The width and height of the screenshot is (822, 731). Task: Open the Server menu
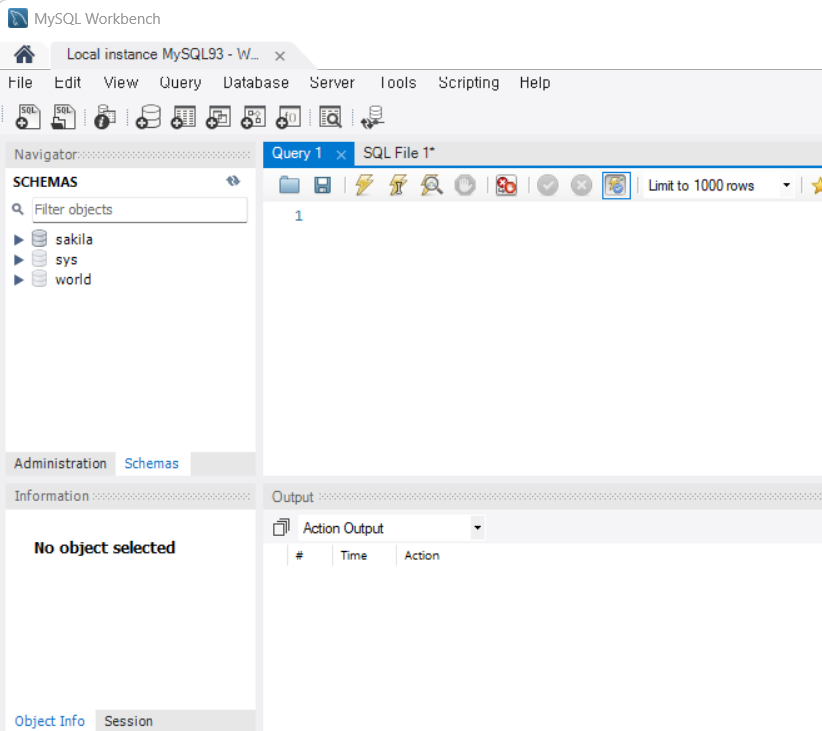tap(332, 82)
